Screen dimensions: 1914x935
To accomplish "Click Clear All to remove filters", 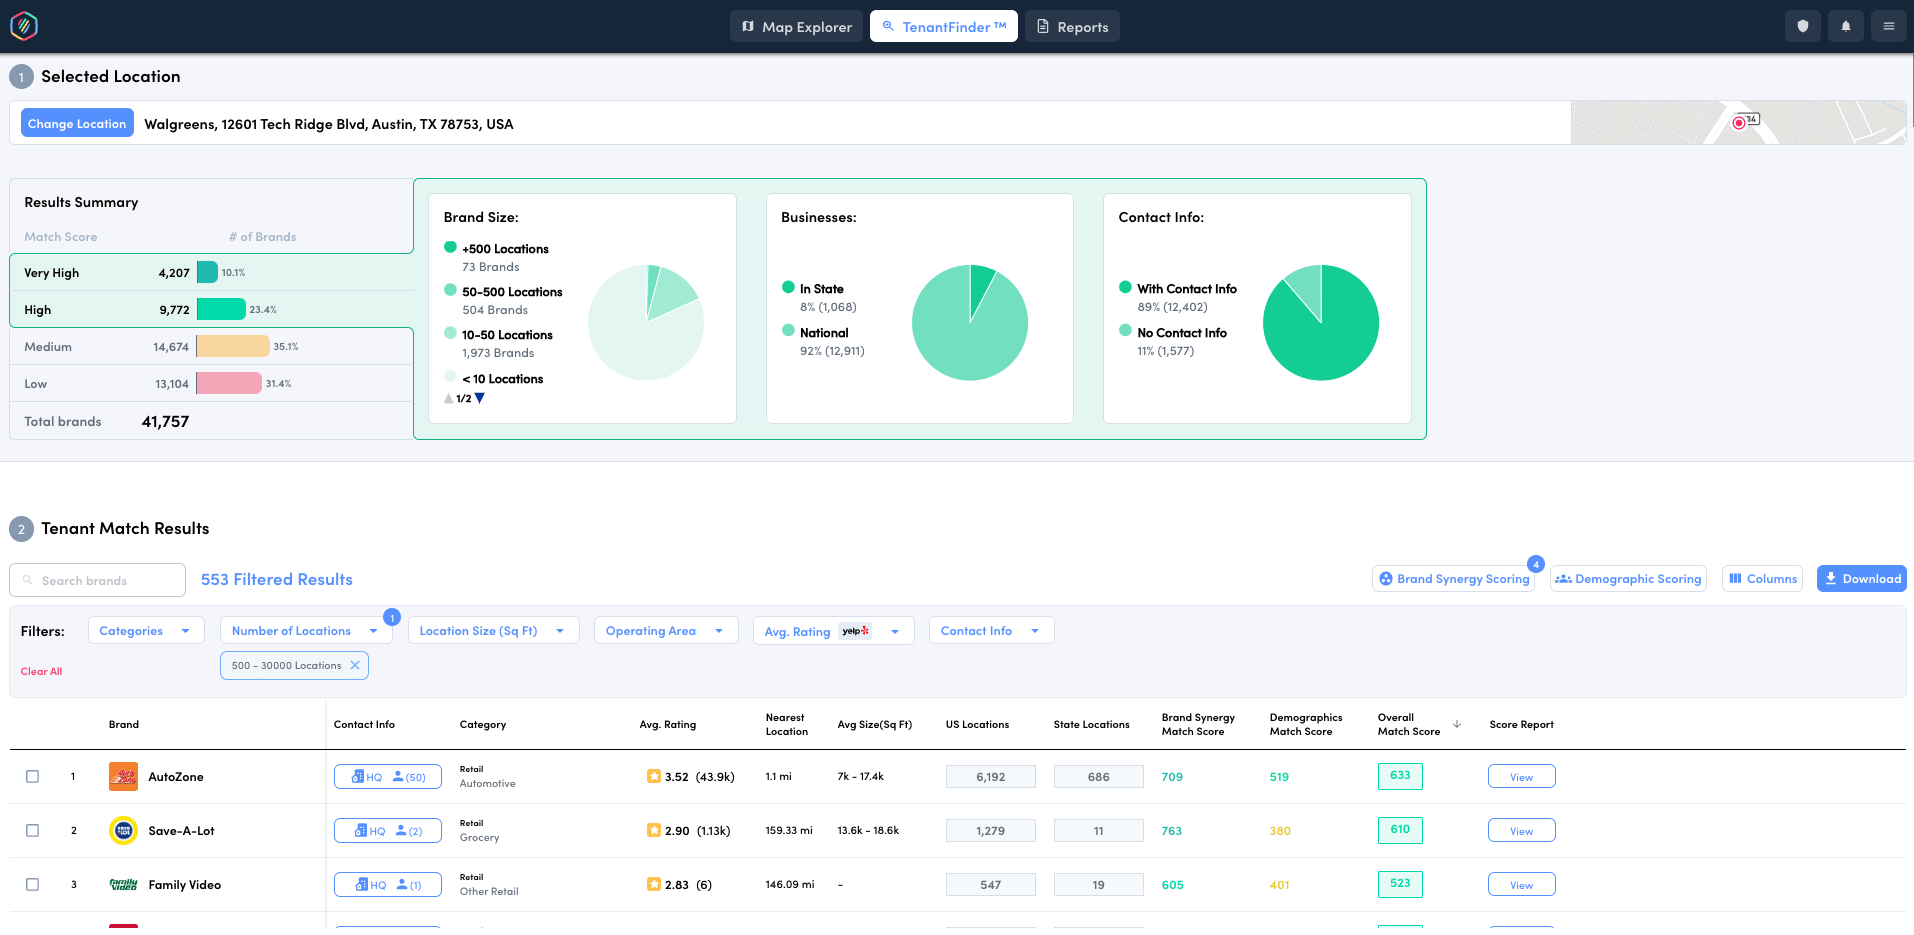I will point(41,671).
